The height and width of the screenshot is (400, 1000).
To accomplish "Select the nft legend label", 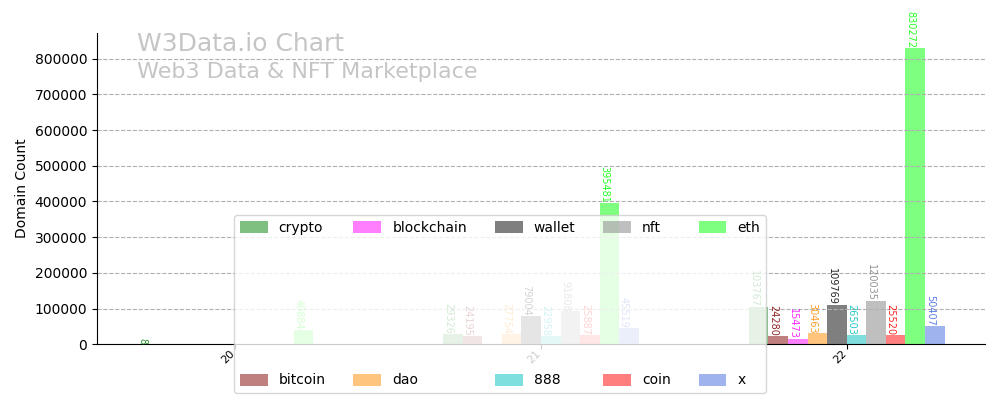I will [650, 228].
